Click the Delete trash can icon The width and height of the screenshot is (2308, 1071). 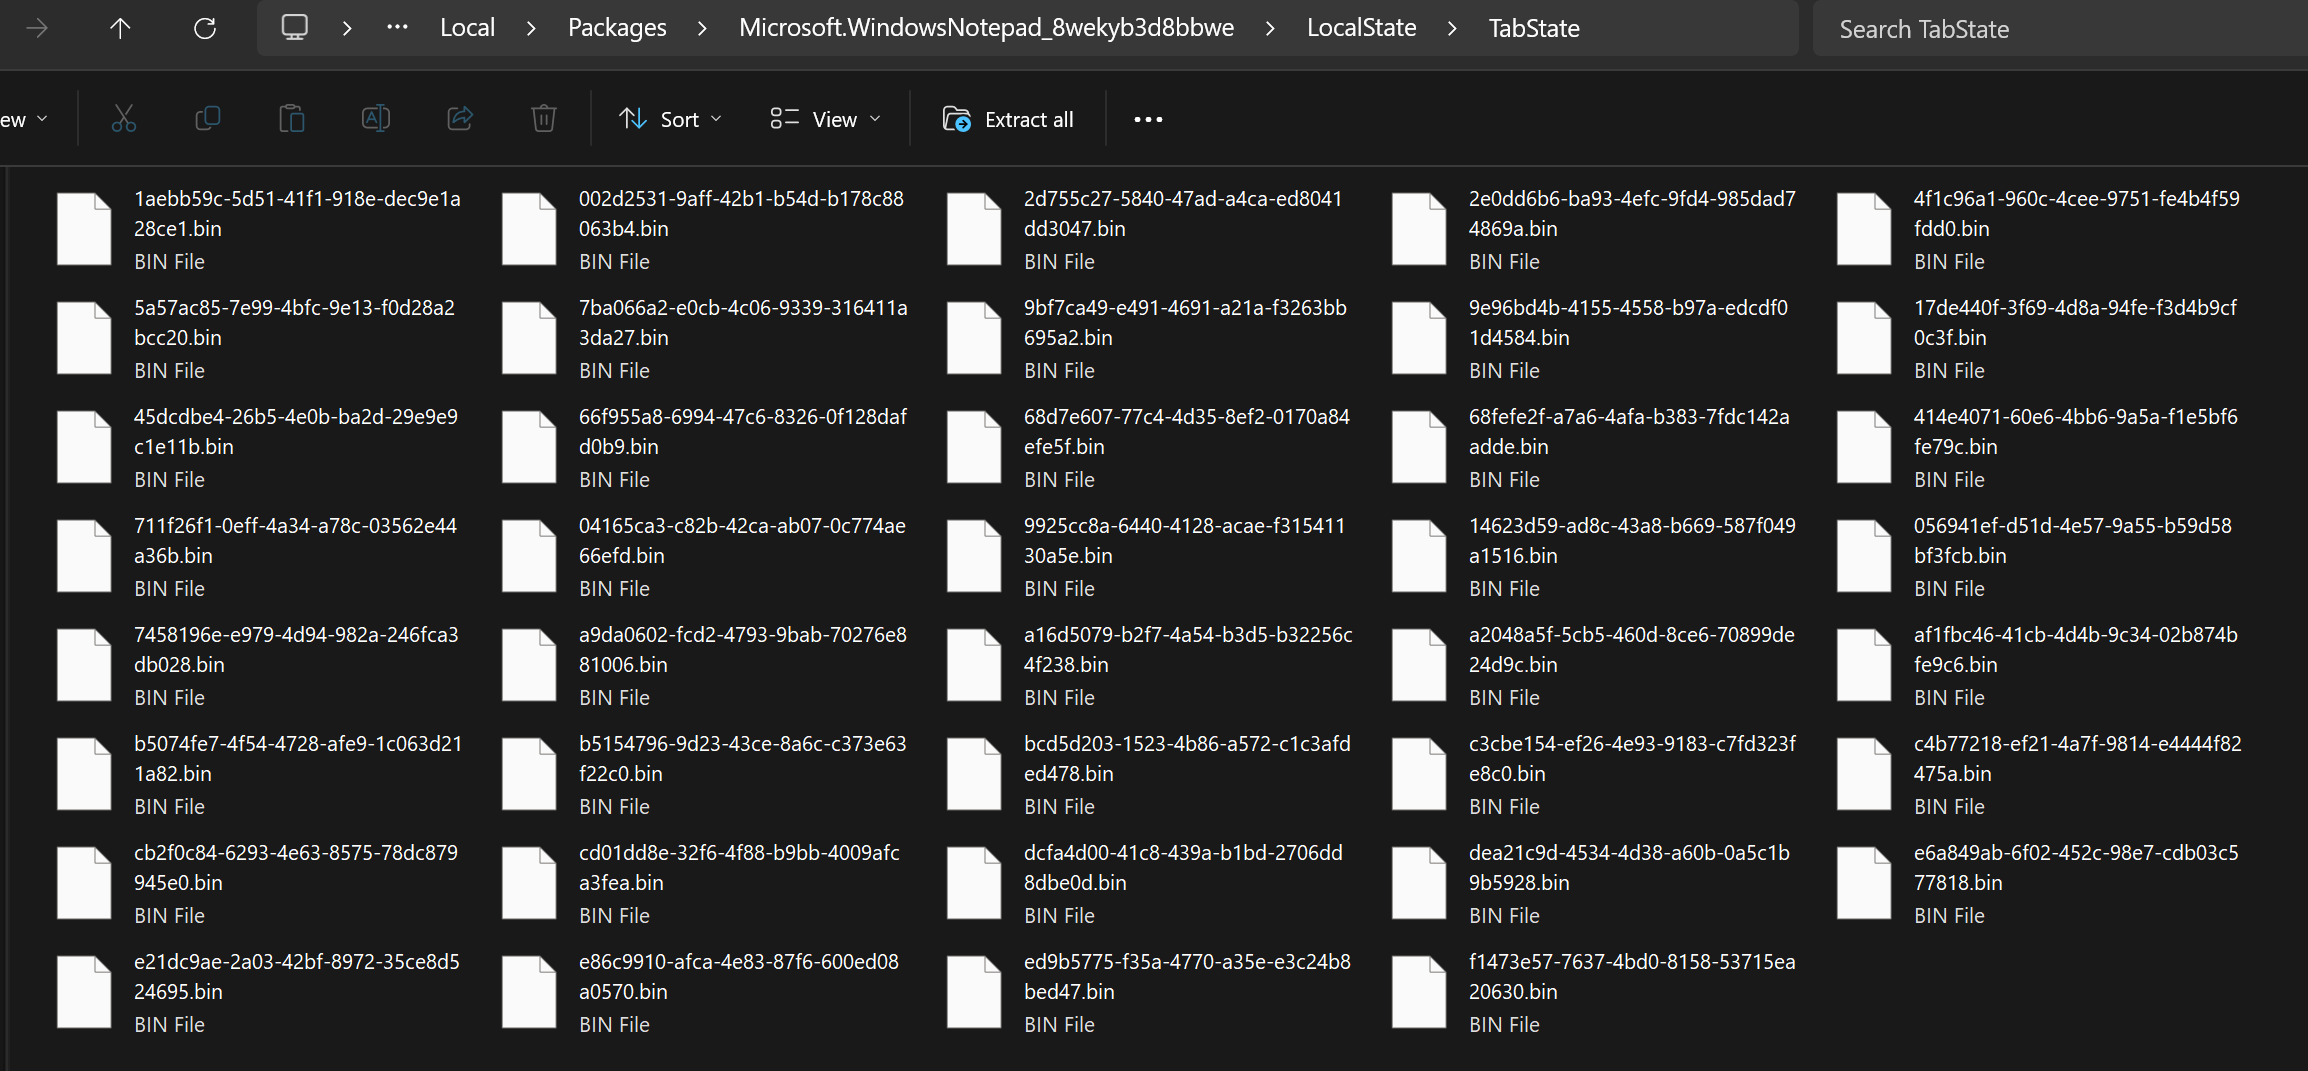tap(543, 119)
